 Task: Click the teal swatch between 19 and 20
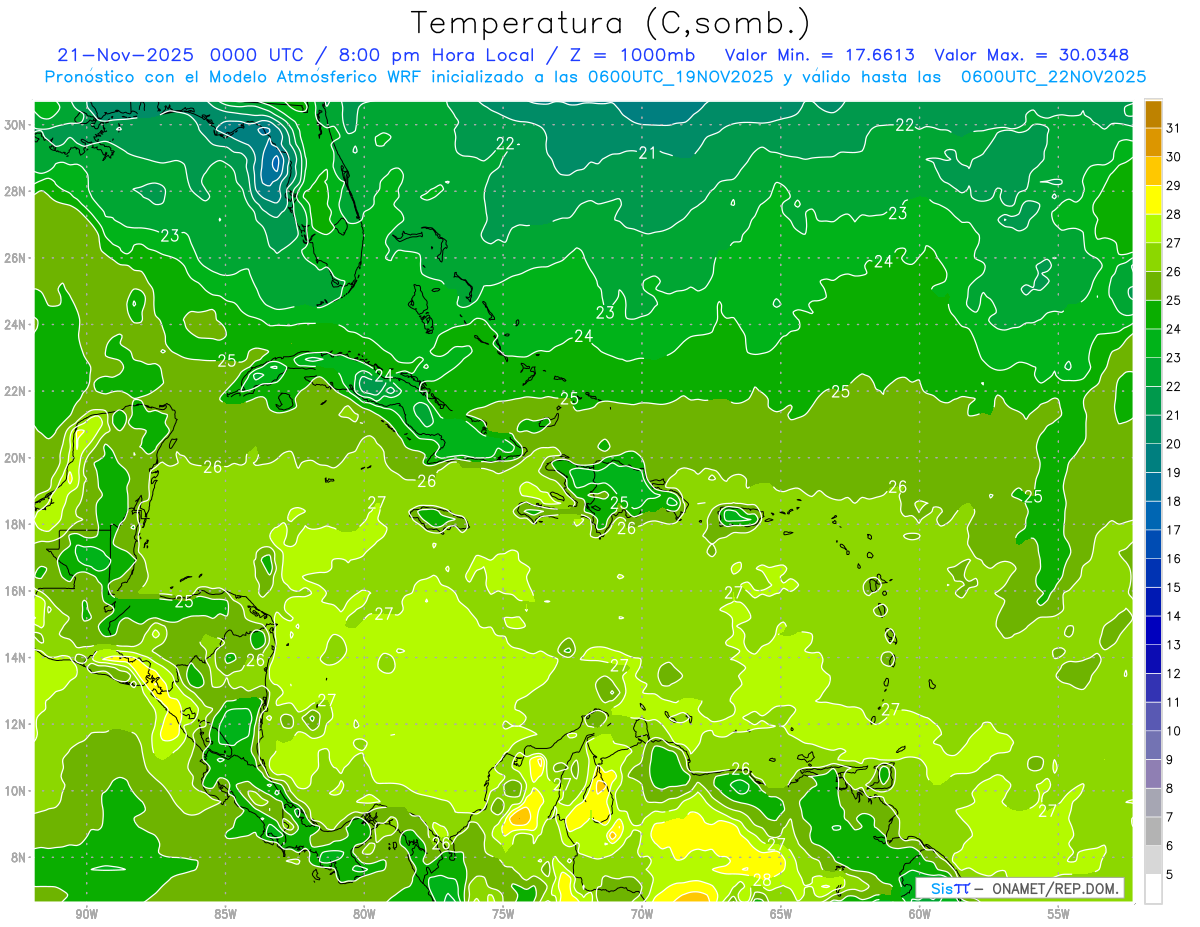[1153, 458]
